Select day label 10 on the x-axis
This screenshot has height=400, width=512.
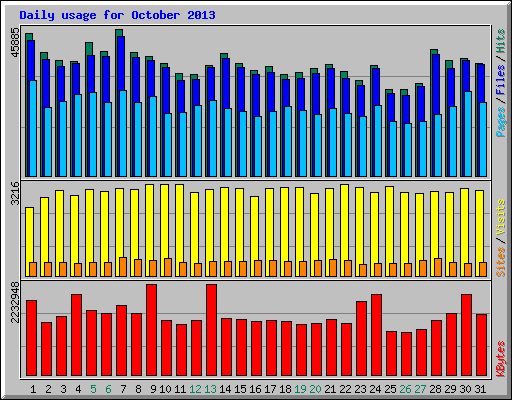click(165, 389)
